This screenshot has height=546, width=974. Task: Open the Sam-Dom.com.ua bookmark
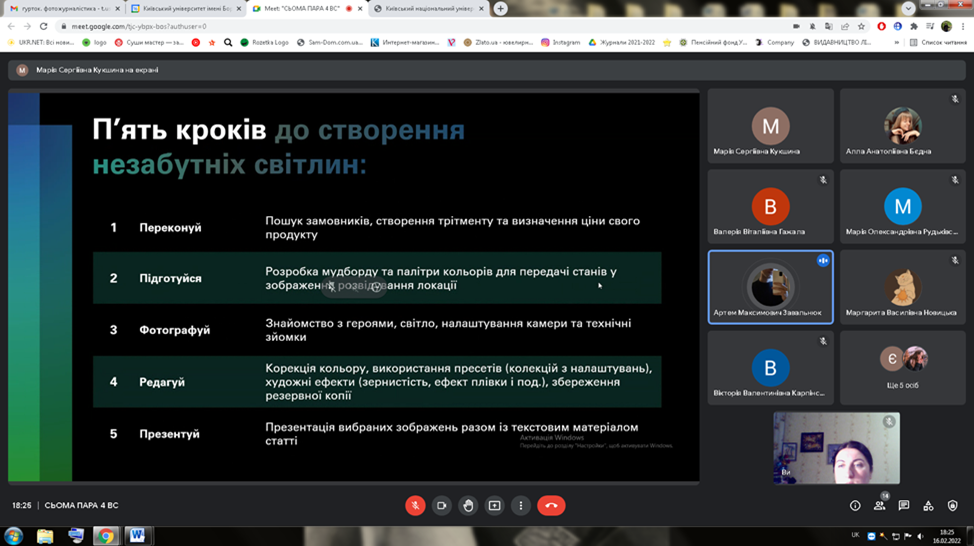(x=330, y=42)
